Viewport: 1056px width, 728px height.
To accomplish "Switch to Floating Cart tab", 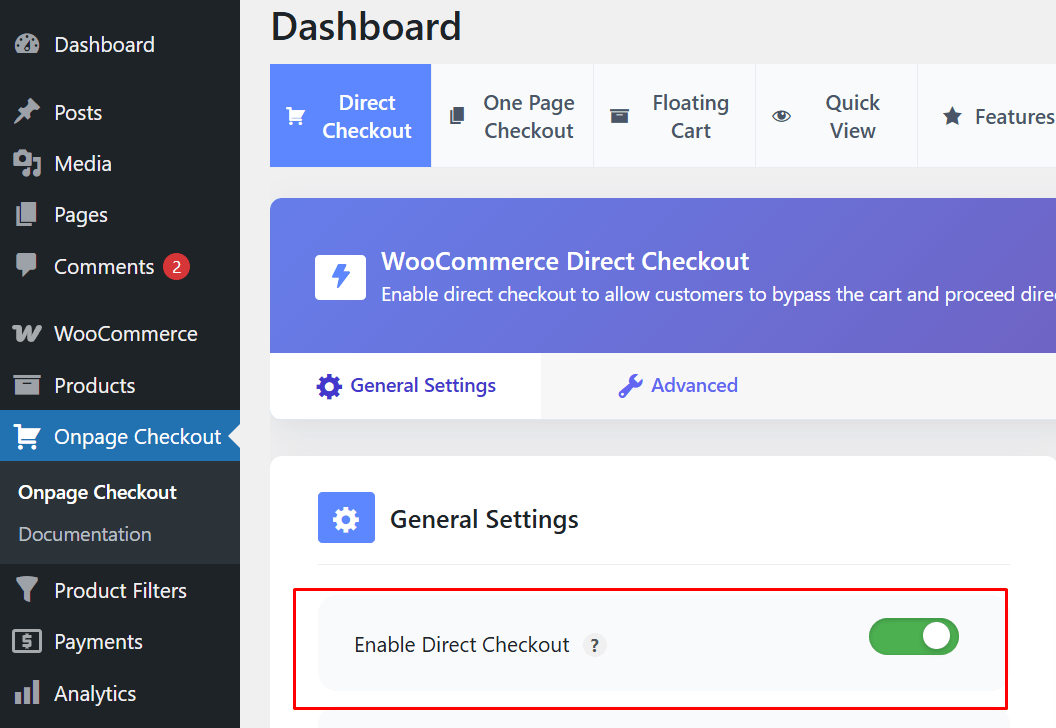I will pos(675,116).
